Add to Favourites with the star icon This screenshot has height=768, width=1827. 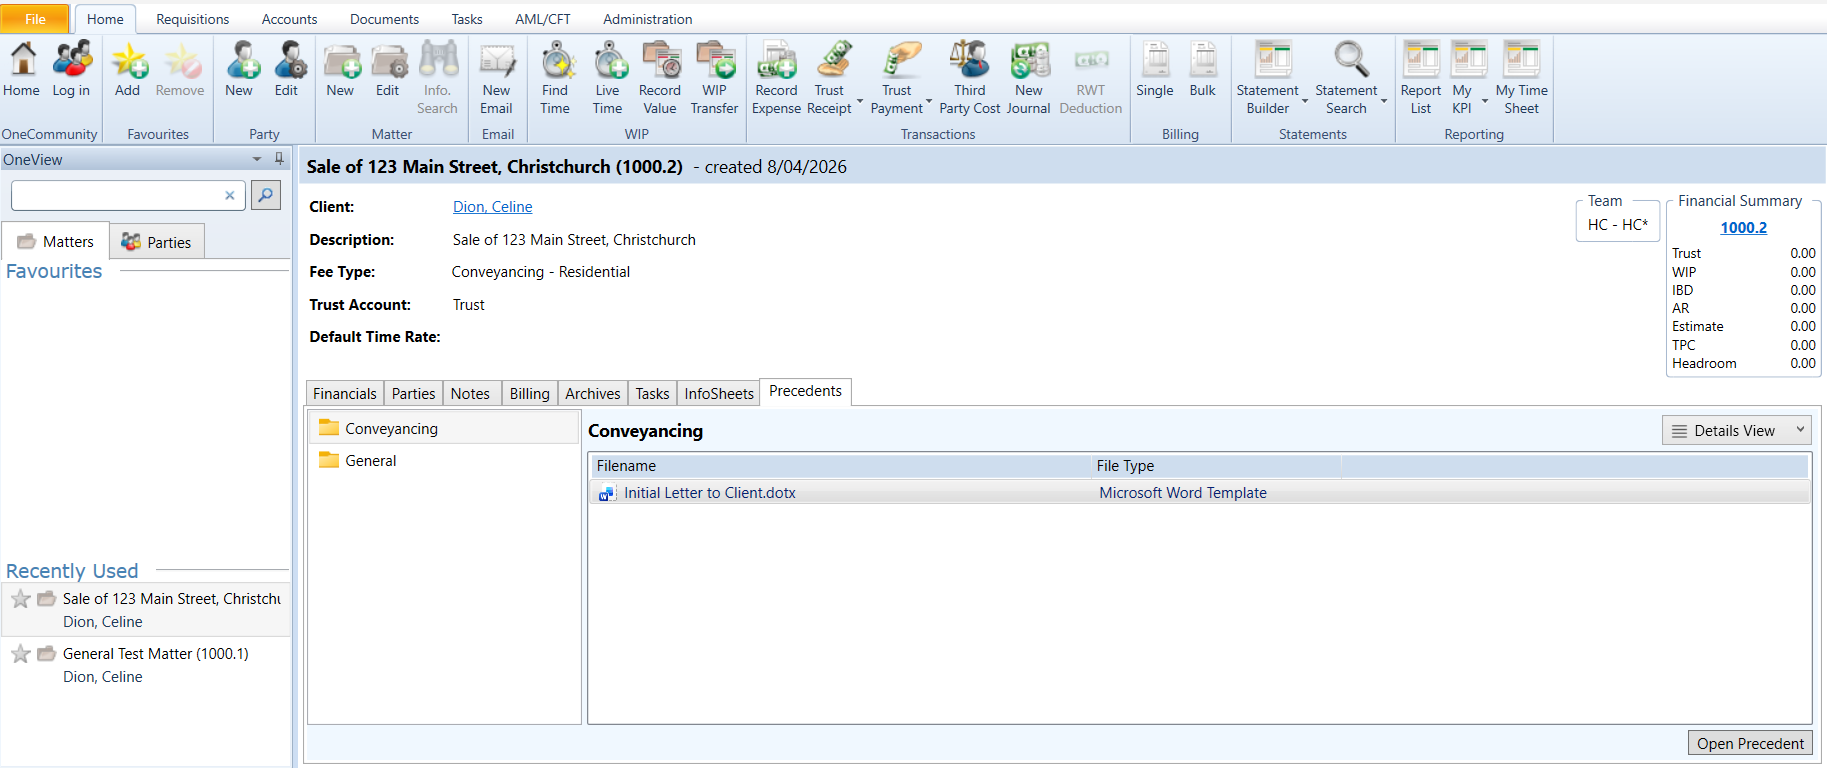click(128, 70)
